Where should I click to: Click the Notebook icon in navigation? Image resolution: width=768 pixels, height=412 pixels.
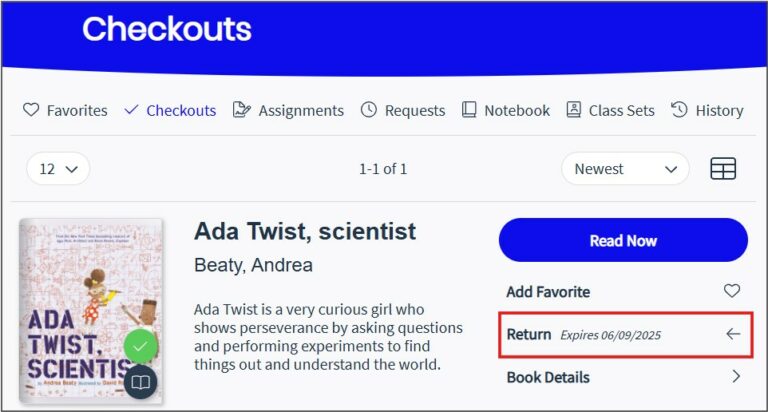pyautogui.click(x=469, y=110)
